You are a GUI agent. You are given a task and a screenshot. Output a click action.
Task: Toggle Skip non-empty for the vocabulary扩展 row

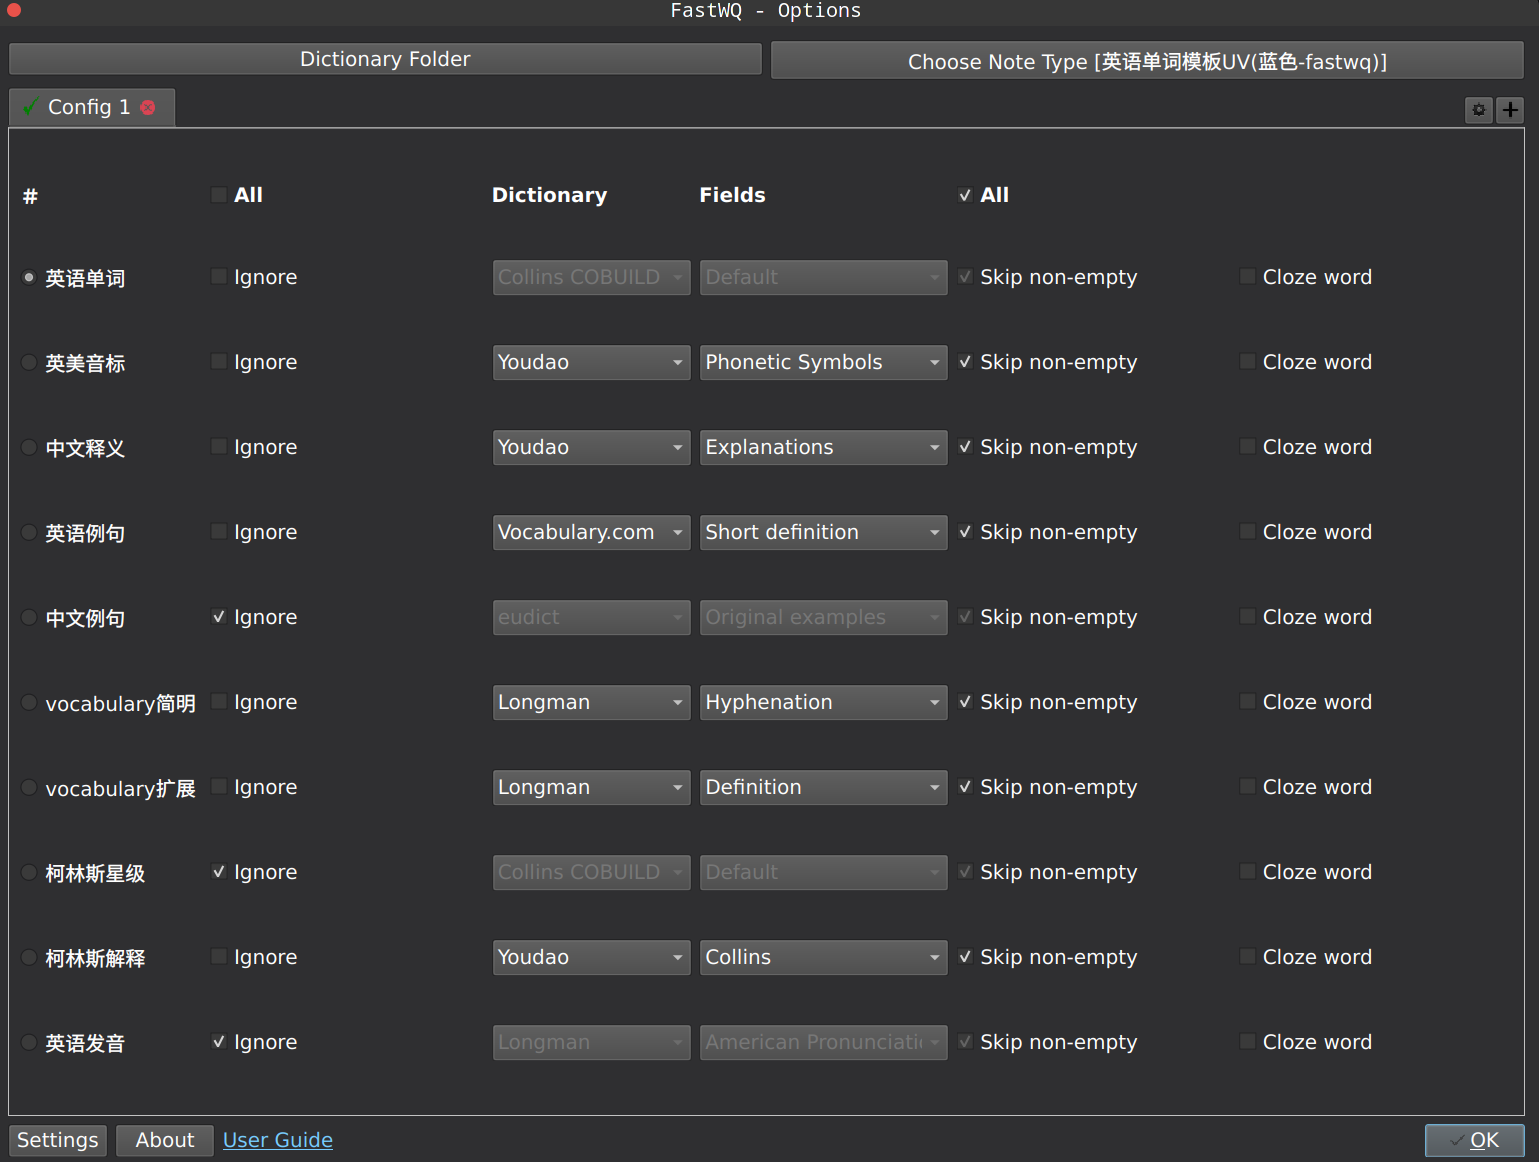point(965,787)
